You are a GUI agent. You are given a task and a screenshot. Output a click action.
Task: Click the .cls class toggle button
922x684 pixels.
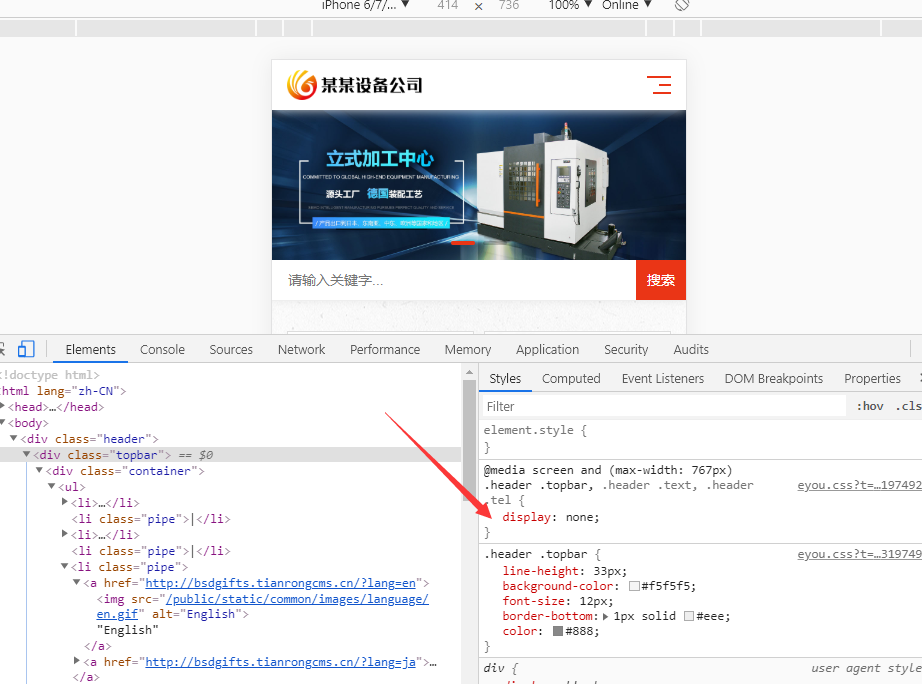coord(908,406)
